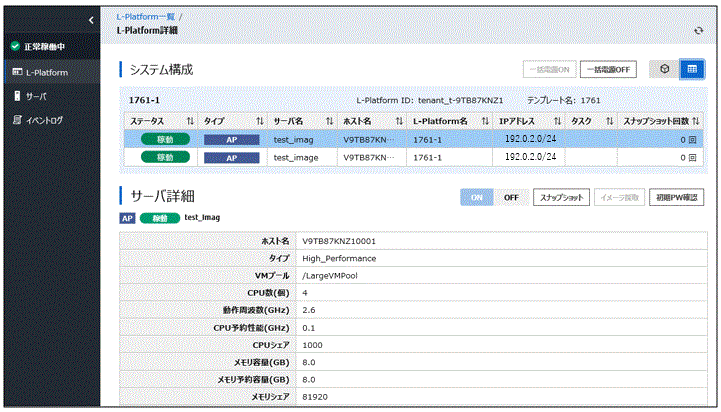Viewport: 721px width, 412px height.
Task: Toggle server power to OFF
Action: point(510,198)
